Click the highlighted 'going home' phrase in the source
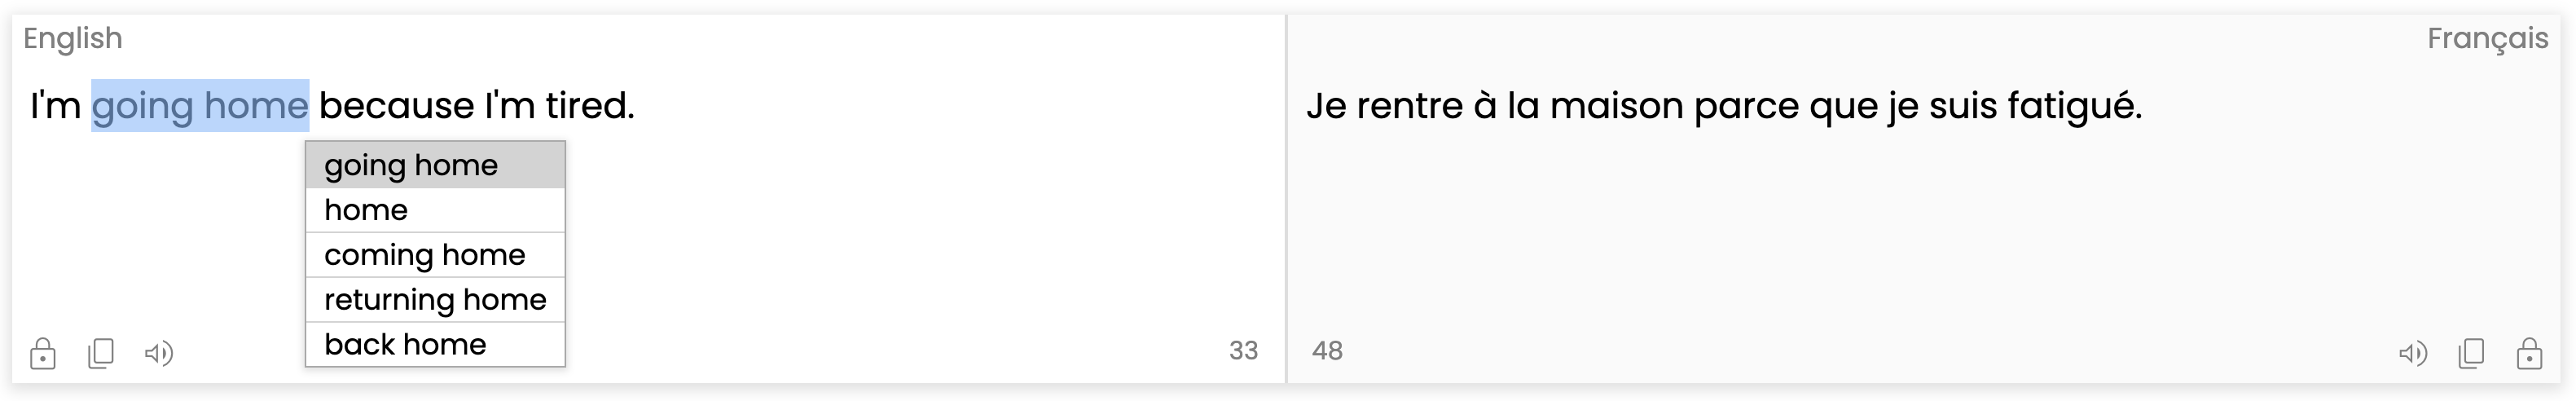This screenshot has height=401, width=2576. point(200,106)
